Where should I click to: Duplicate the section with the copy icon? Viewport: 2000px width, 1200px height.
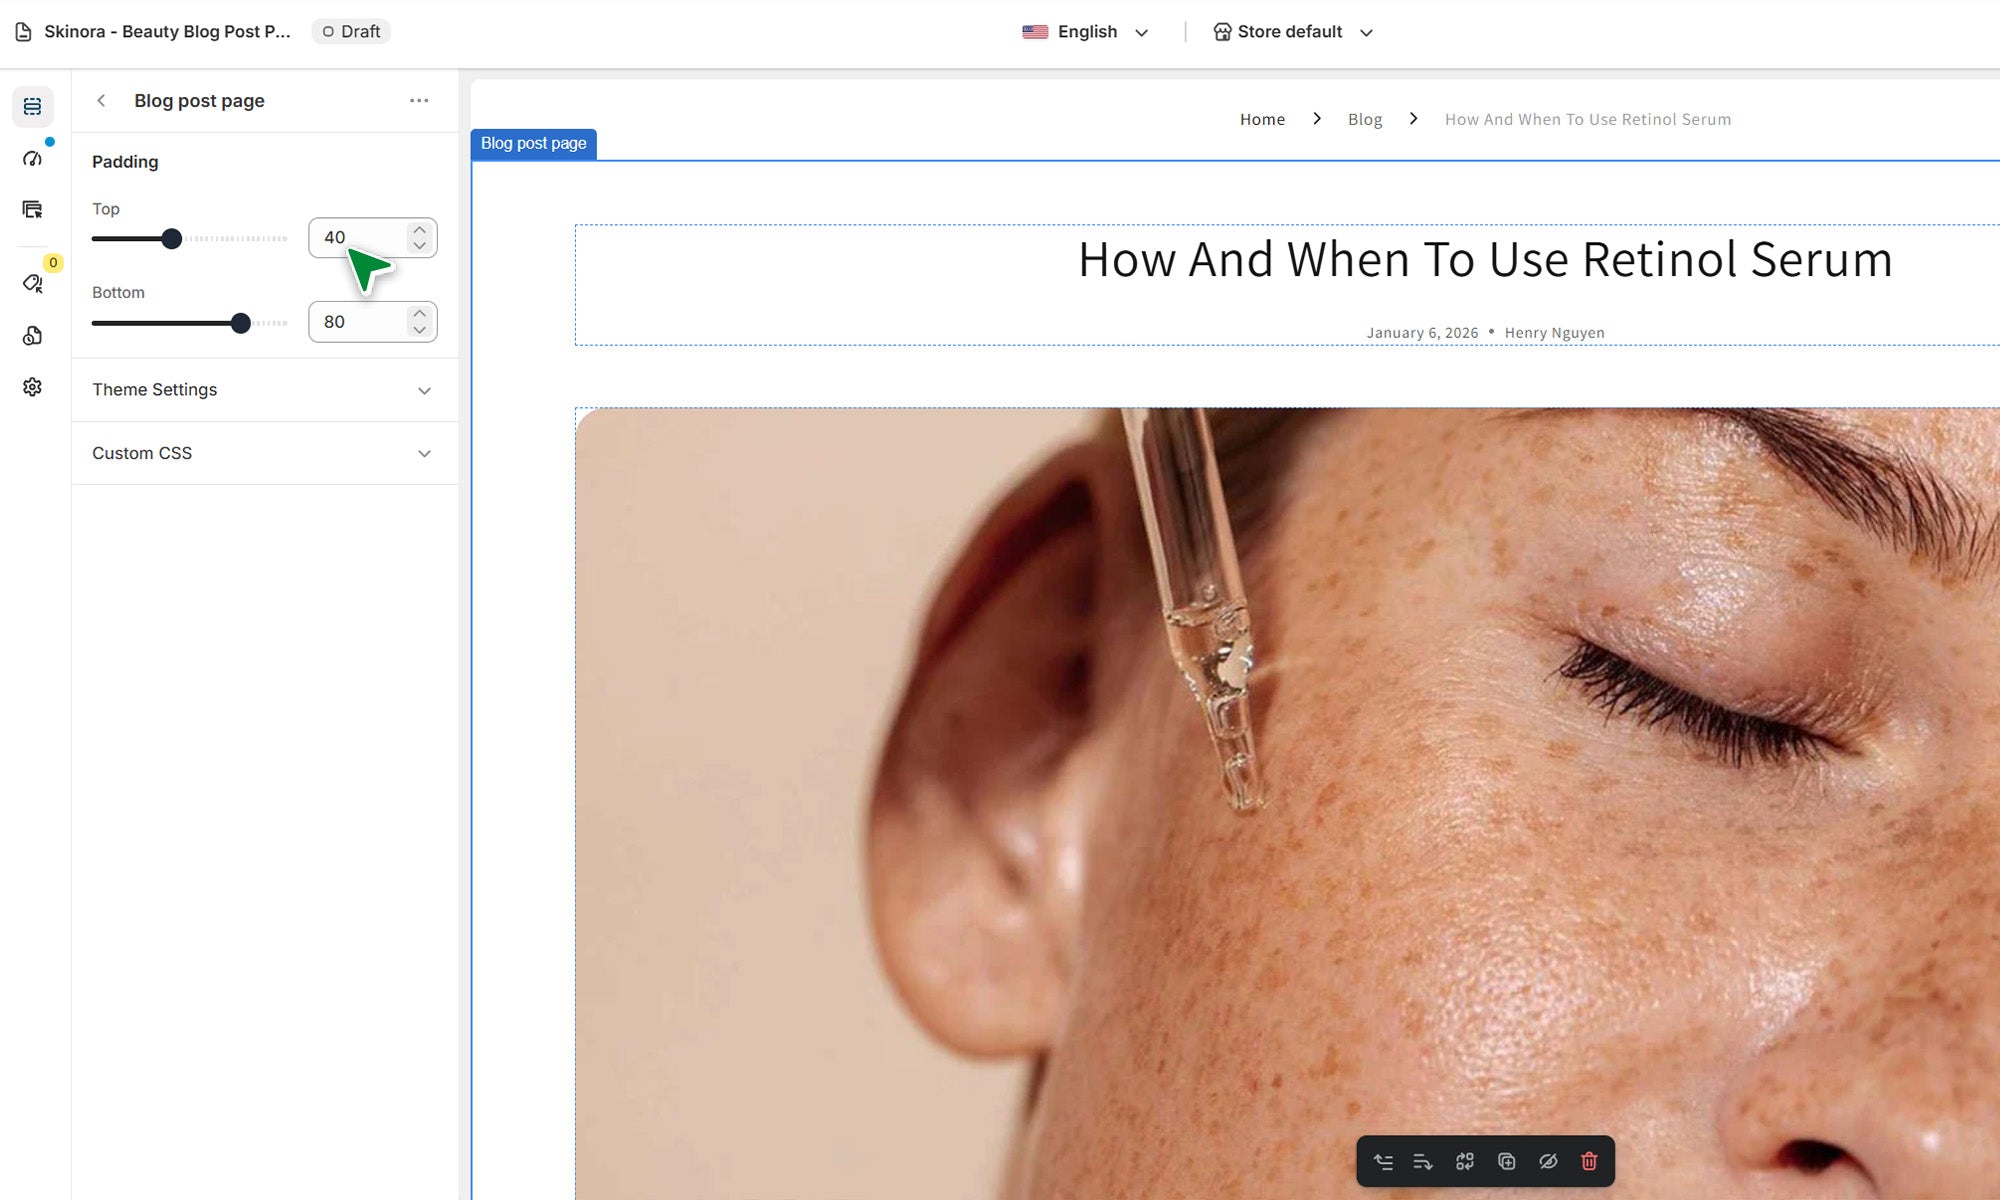click(1507, 1161)
